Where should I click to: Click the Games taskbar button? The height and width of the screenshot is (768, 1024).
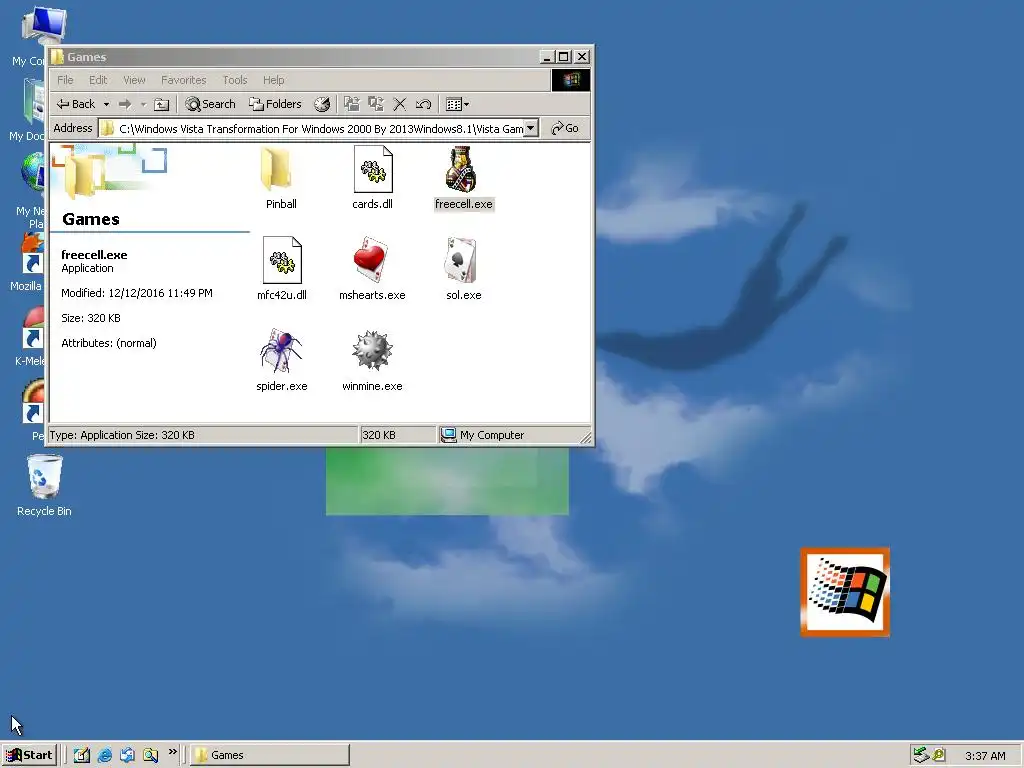coord(270,755)
